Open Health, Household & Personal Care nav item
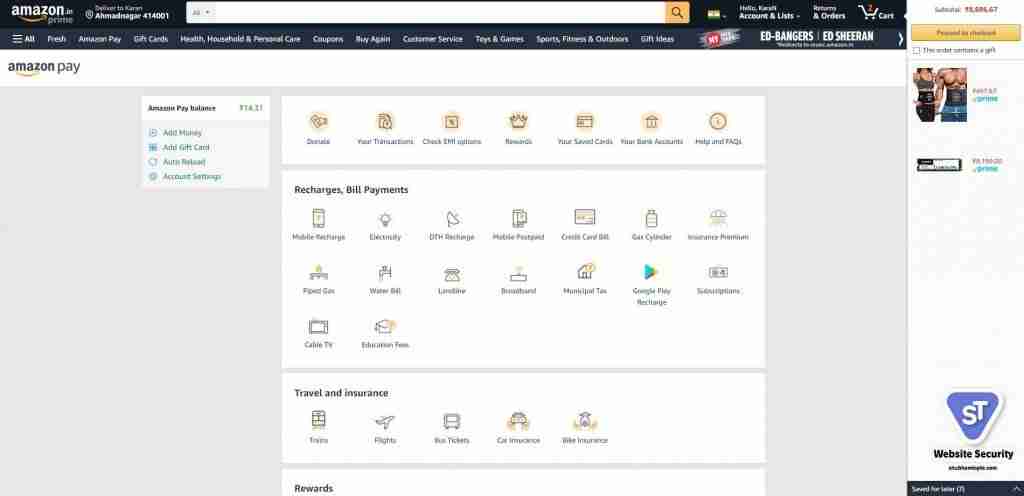 click(240, 39)
